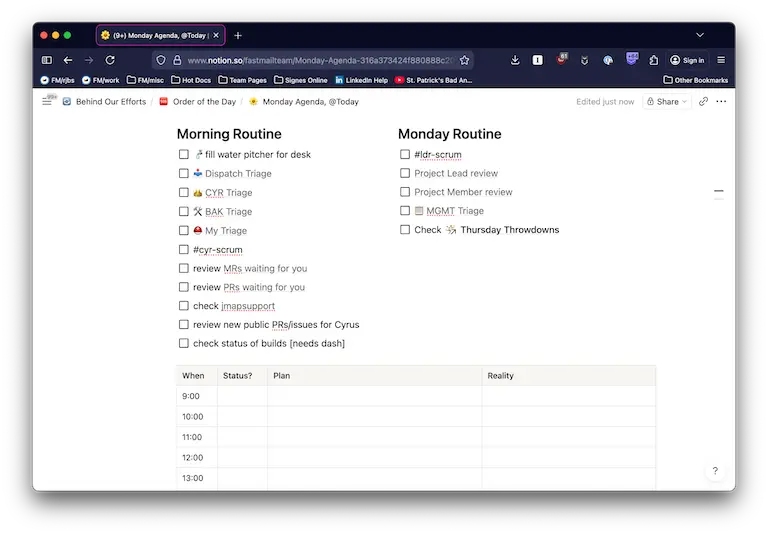This screenshot has width=768, height=534.
Task: Mark 'Project Lead review' as done
Action: click(405, 174)
